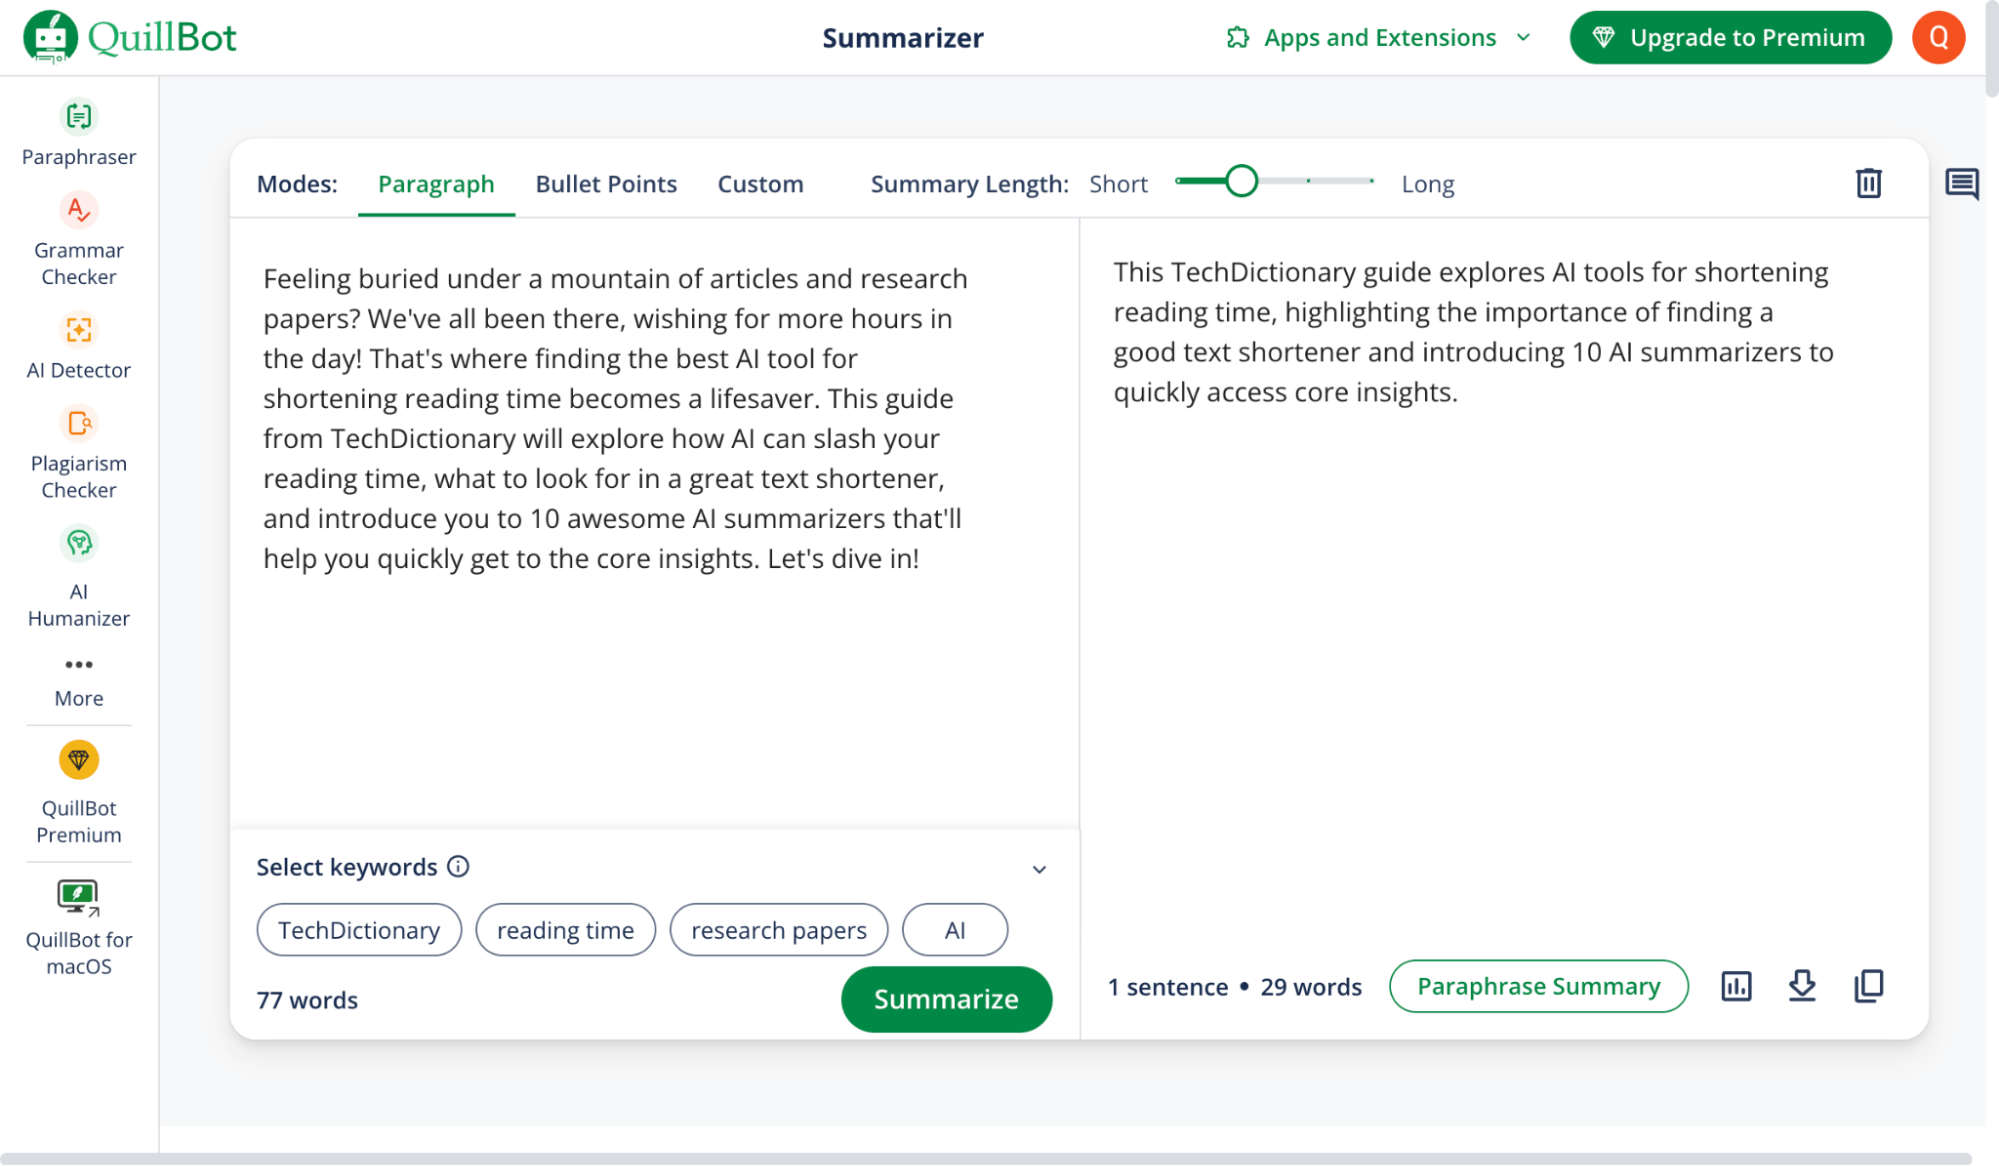Click the Paraphrase Summary button
1999x1166 pixels.
1538,986
